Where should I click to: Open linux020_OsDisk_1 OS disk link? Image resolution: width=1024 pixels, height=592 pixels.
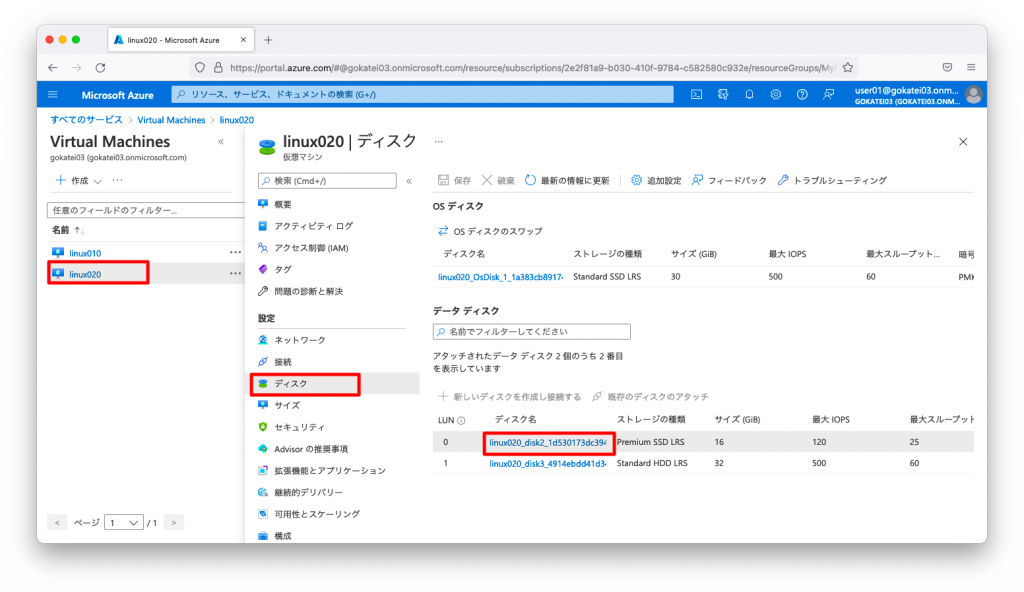click(x=500, y=277)
